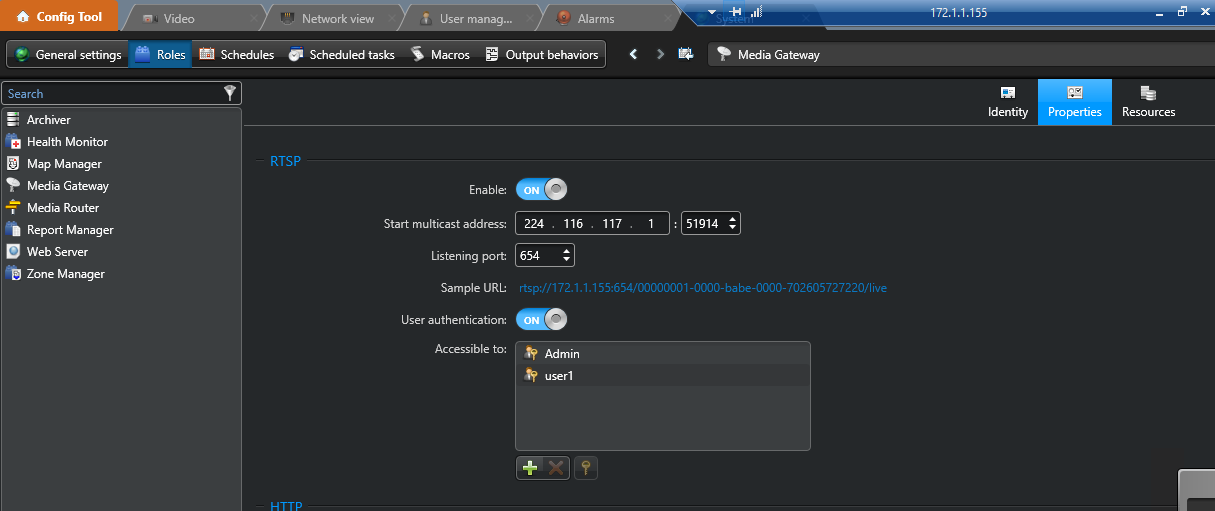This screenshot has height=511, width=1215.
Task: Click the Sample URL rtsp link
Action: (x=702, y=288)
